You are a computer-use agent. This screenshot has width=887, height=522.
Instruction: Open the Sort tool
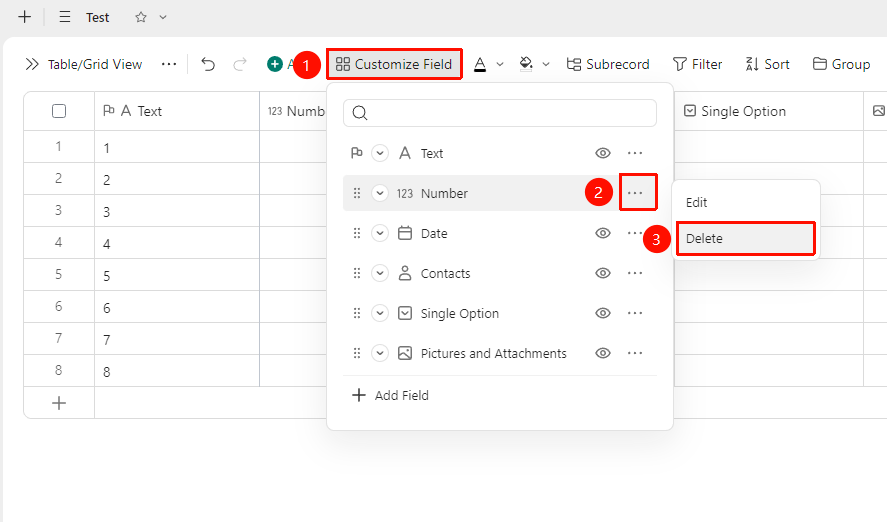[767, 64]
